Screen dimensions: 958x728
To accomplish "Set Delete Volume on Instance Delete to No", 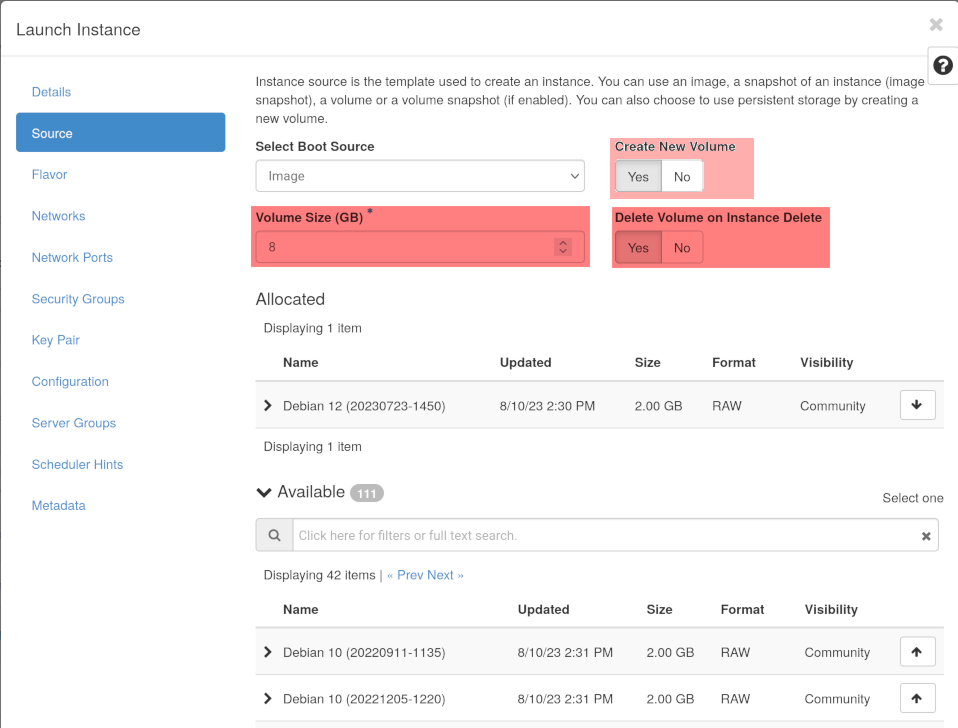I will (x=682, y=247).
